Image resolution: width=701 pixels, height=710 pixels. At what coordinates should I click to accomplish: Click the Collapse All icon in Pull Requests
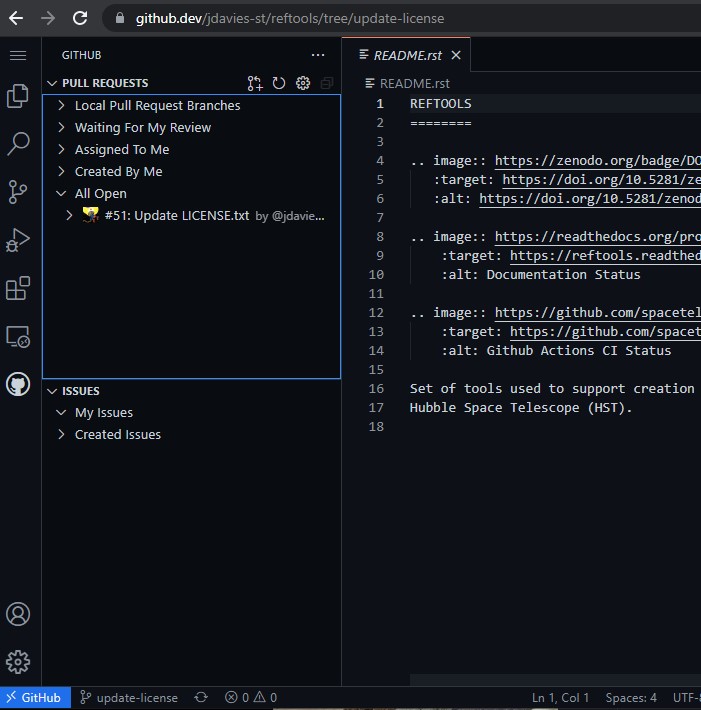click(x=327, y=83)
